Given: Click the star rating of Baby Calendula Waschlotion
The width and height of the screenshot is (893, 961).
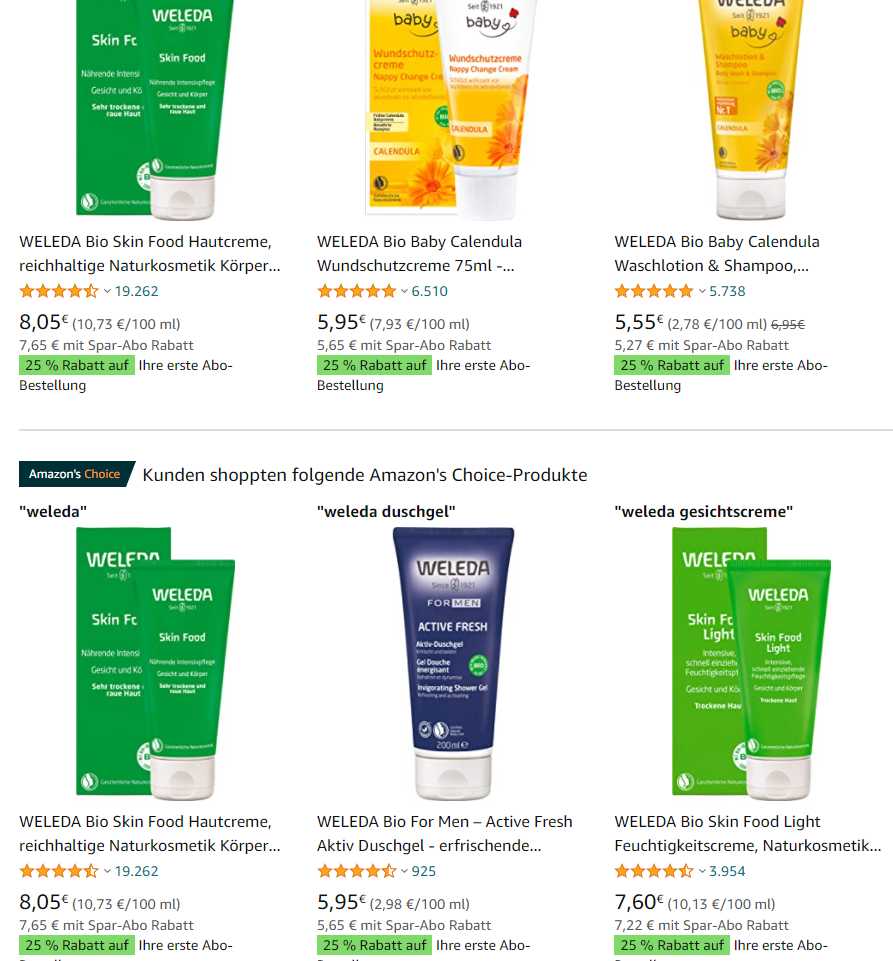Looking at the screenshot, I should pyautogui.click(x=654, y=291).
